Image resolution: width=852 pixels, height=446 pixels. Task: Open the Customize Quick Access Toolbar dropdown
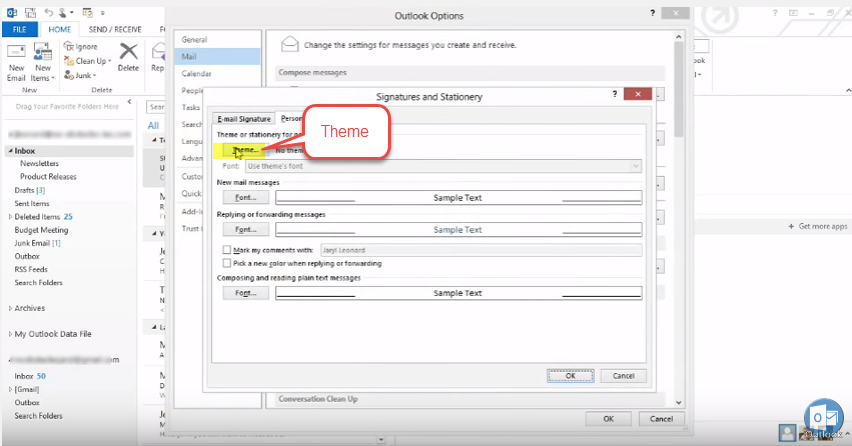click(x=103, y=12)
